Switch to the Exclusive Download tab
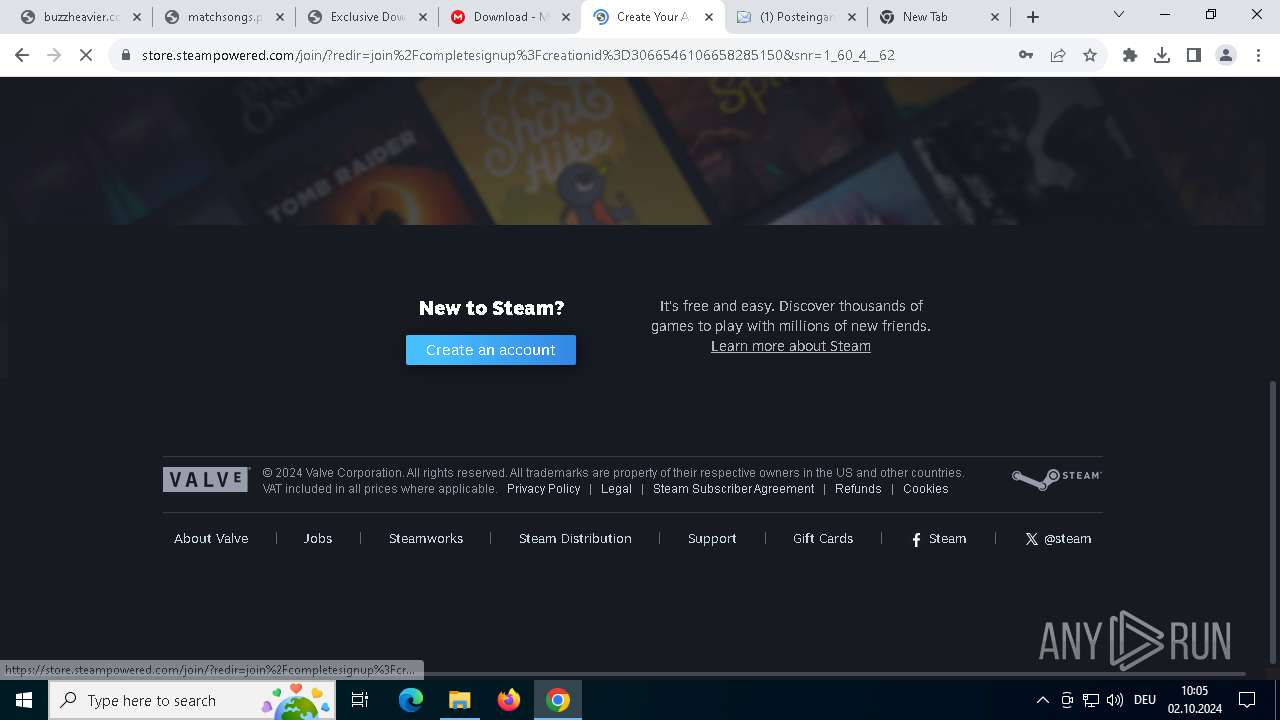Viewport: 1280px width, 720px height. [x=367, y=17]
